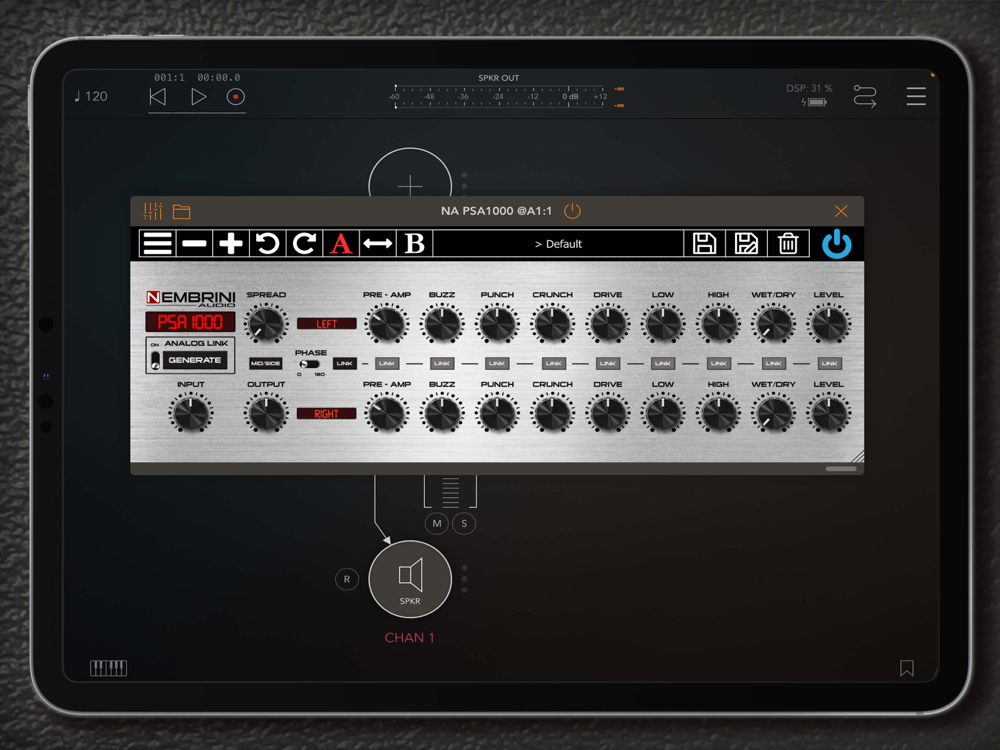This screenshot has height=750, width=1000.
Task: Save preset as new file
Action: click(746, 244)
